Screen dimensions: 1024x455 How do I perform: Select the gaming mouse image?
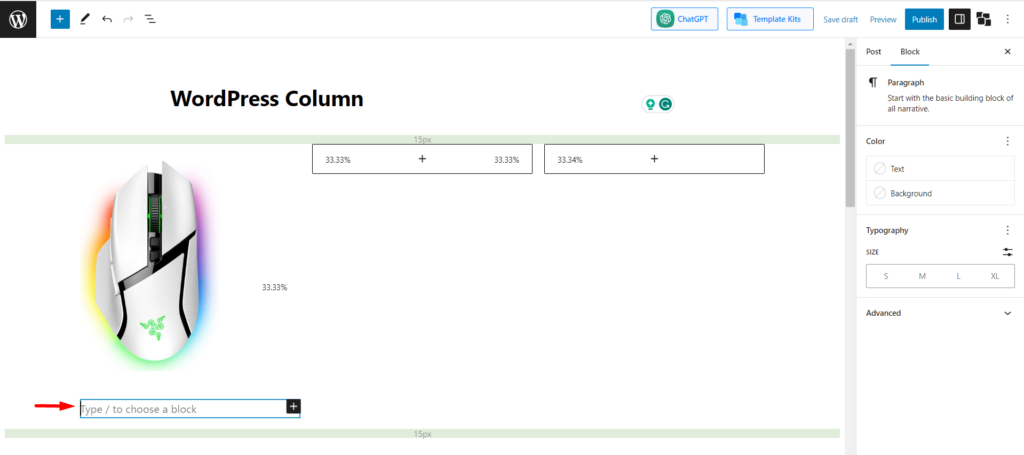pyautogui.click(x=152, y=265)
